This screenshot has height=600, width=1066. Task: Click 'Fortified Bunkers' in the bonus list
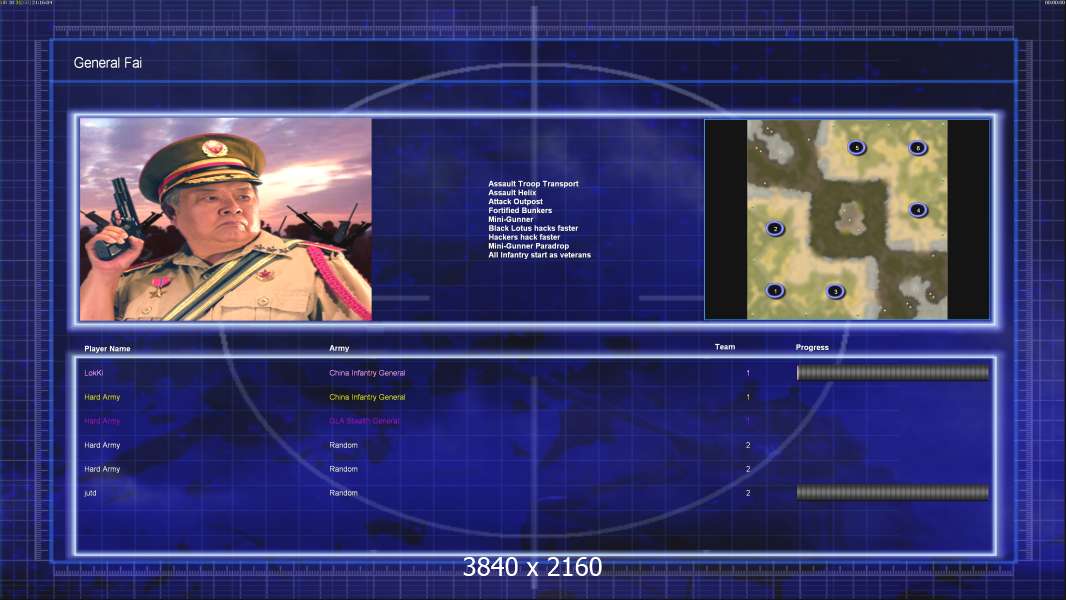(x=520, y=210)
